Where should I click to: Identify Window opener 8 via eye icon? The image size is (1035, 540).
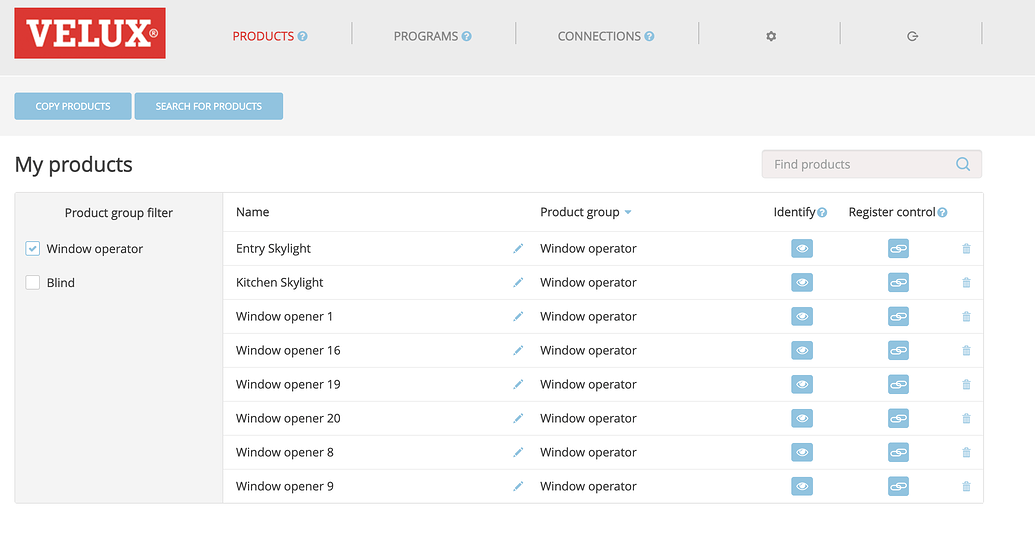(802, 453)
